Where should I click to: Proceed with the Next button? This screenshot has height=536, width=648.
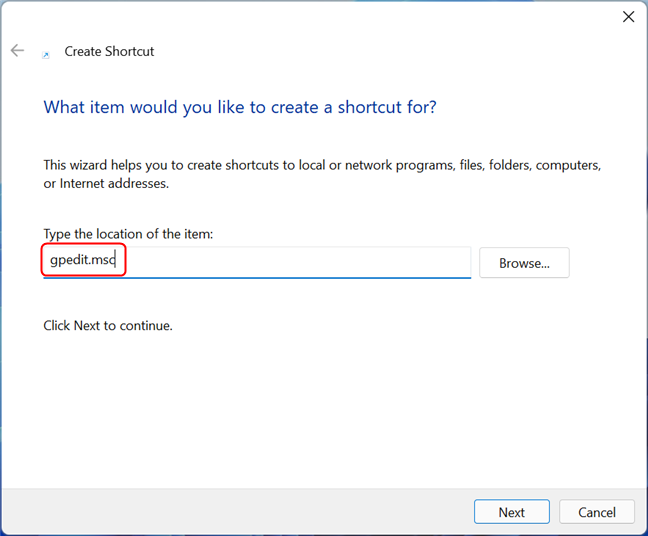512,512
